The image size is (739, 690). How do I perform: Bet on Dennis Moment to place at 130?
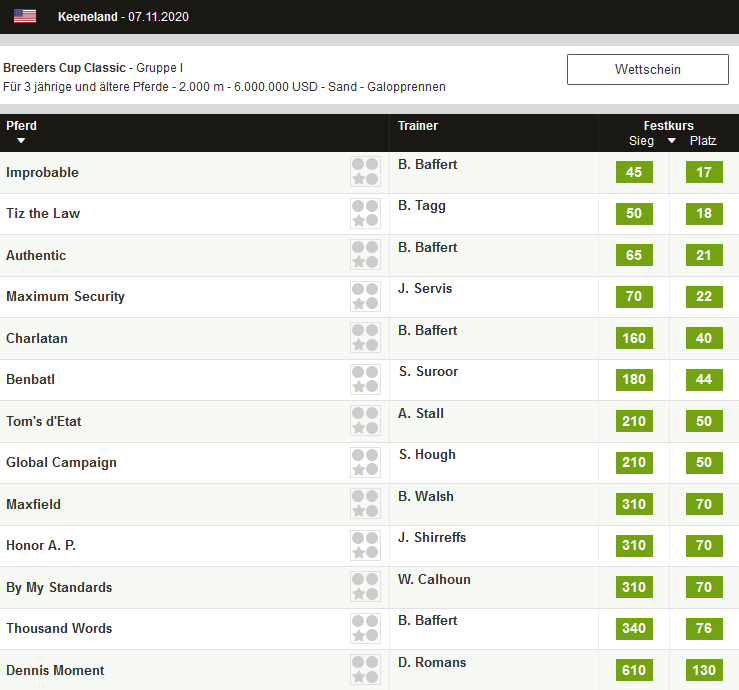[704, 670]
